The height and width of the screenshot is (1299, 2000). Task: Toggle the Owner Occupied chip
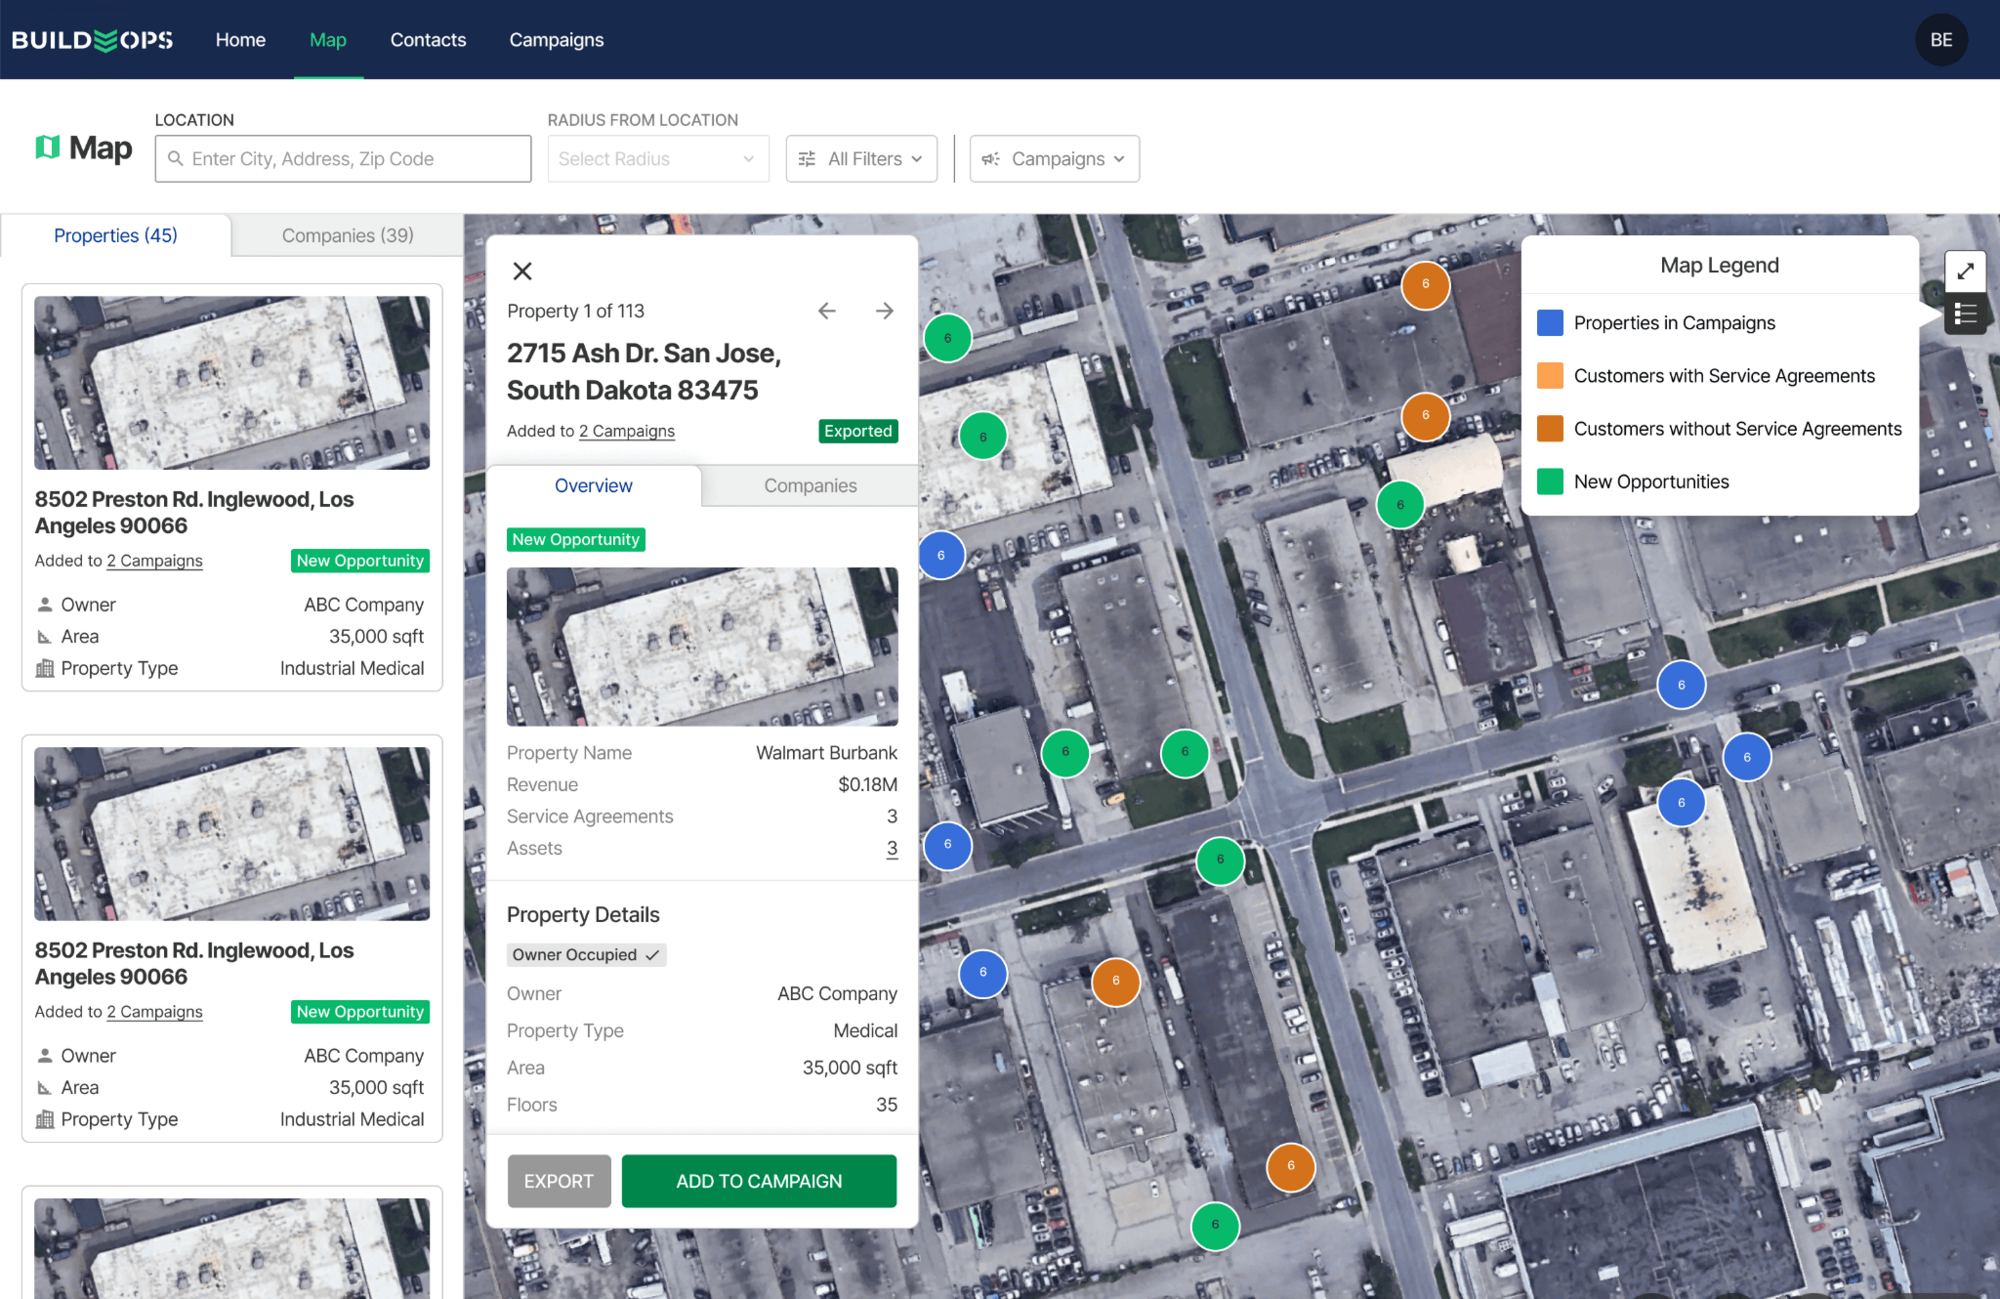(x=586, y=955)
